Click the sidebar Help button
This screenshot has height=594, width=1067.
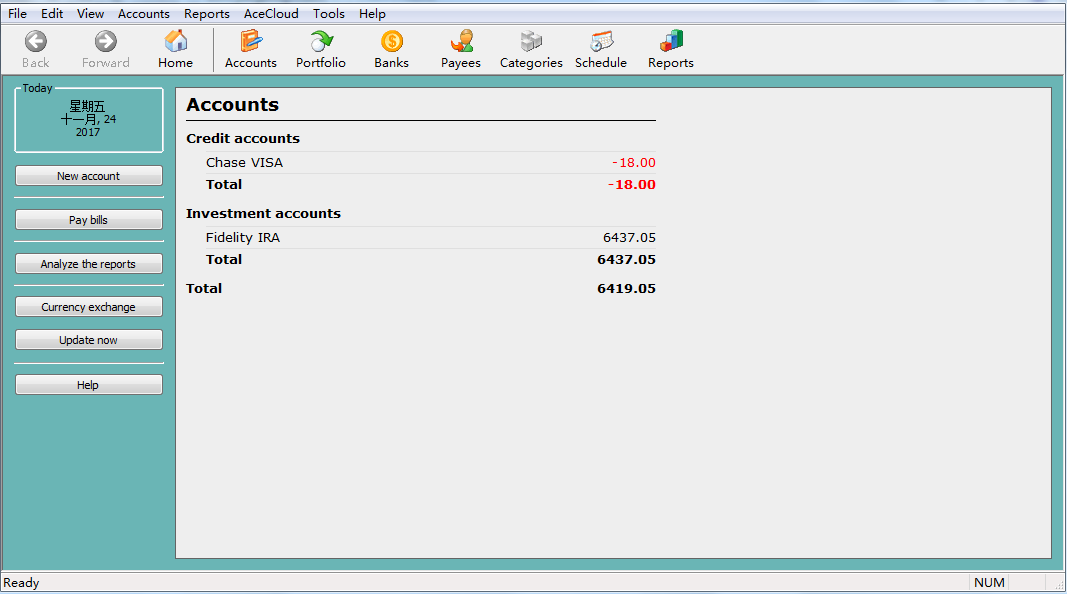pyautogui.click(x=88, y=384)
